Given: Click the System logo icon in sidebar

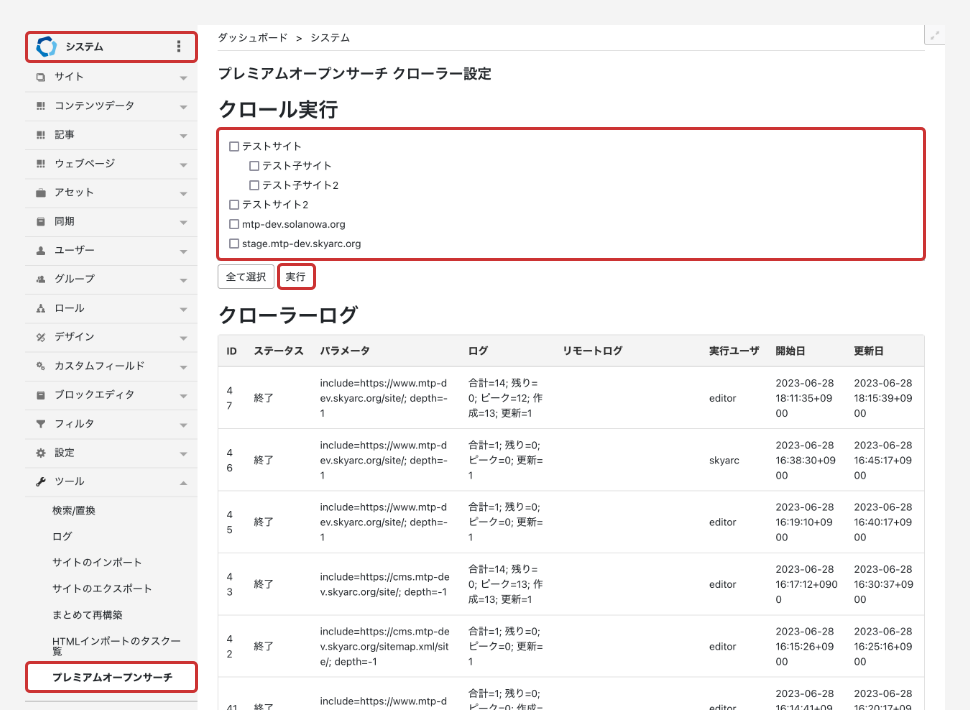Looking at the screenshot, I should (46, 46).
